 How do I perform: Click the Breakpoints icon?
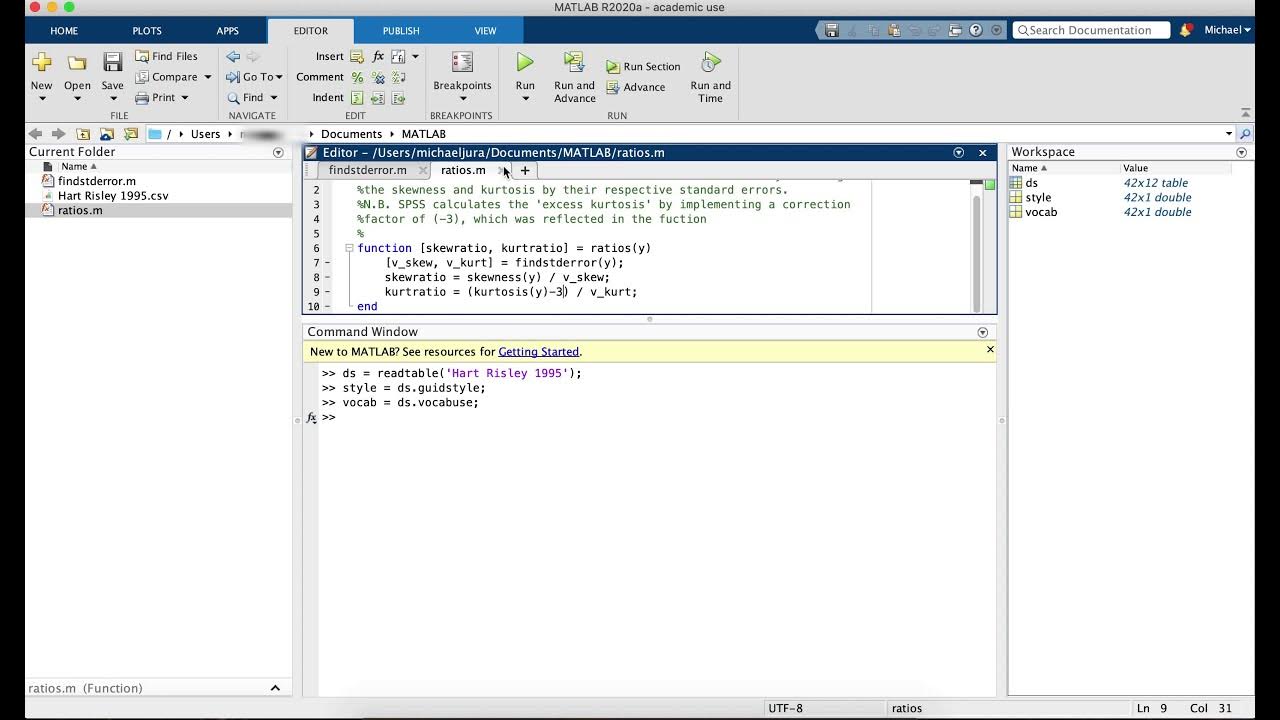tap(462, 62)
